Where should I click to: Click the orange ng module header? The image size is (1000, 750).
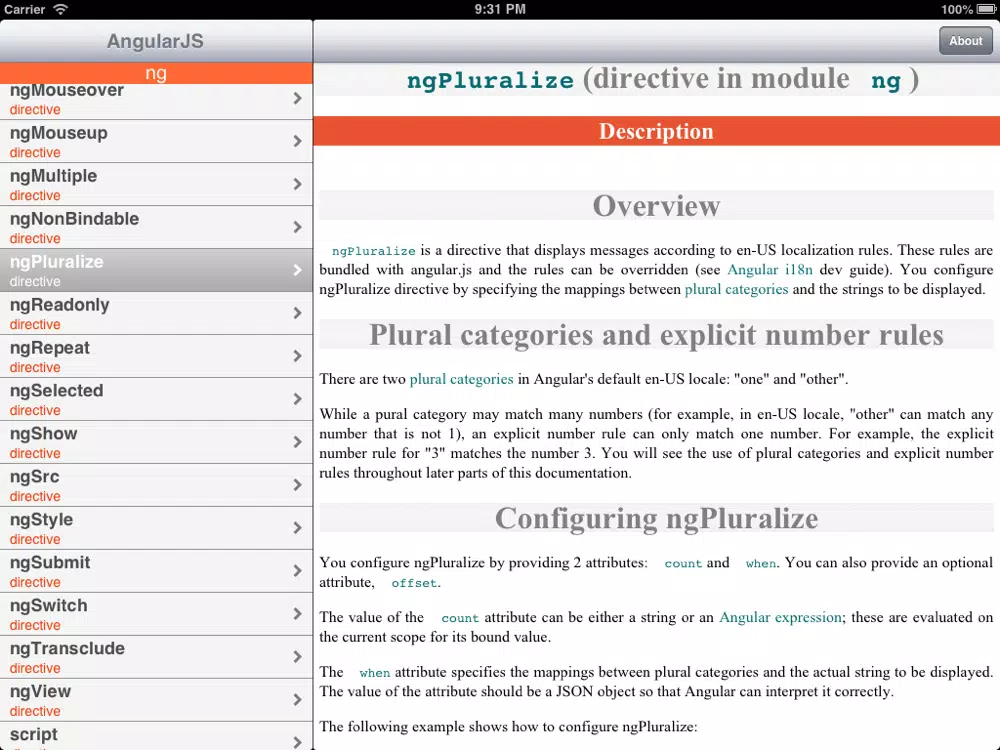tap(156, 73)
